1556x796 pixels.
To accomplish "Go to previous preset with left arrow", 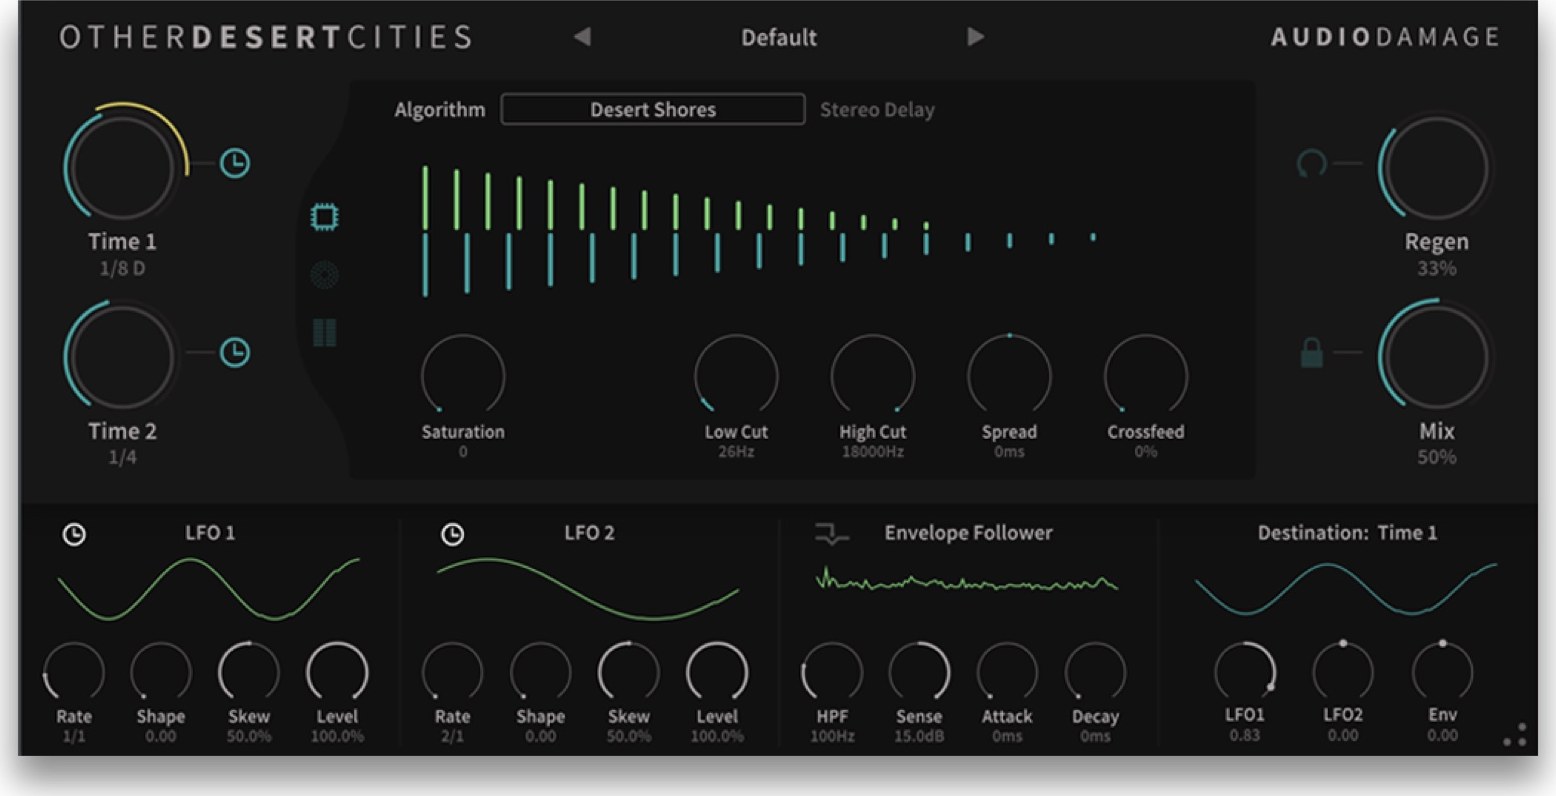I will tap(582, 37).
